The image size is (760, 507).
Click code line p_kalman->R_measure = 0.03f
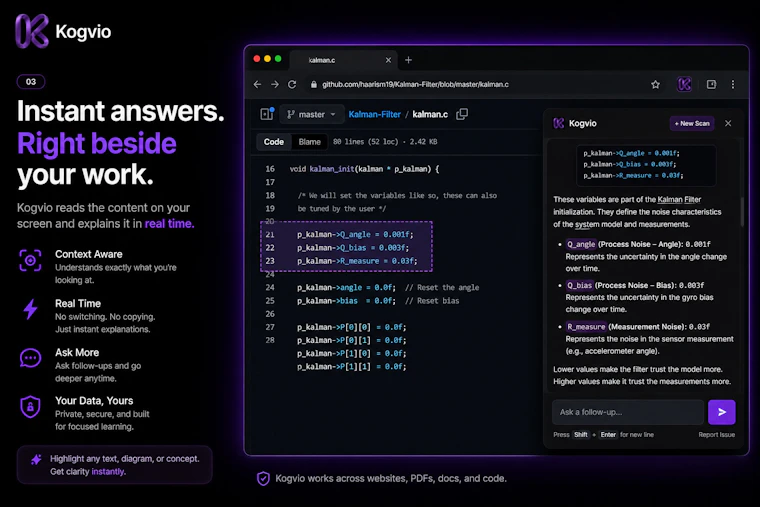coord(357,261)
